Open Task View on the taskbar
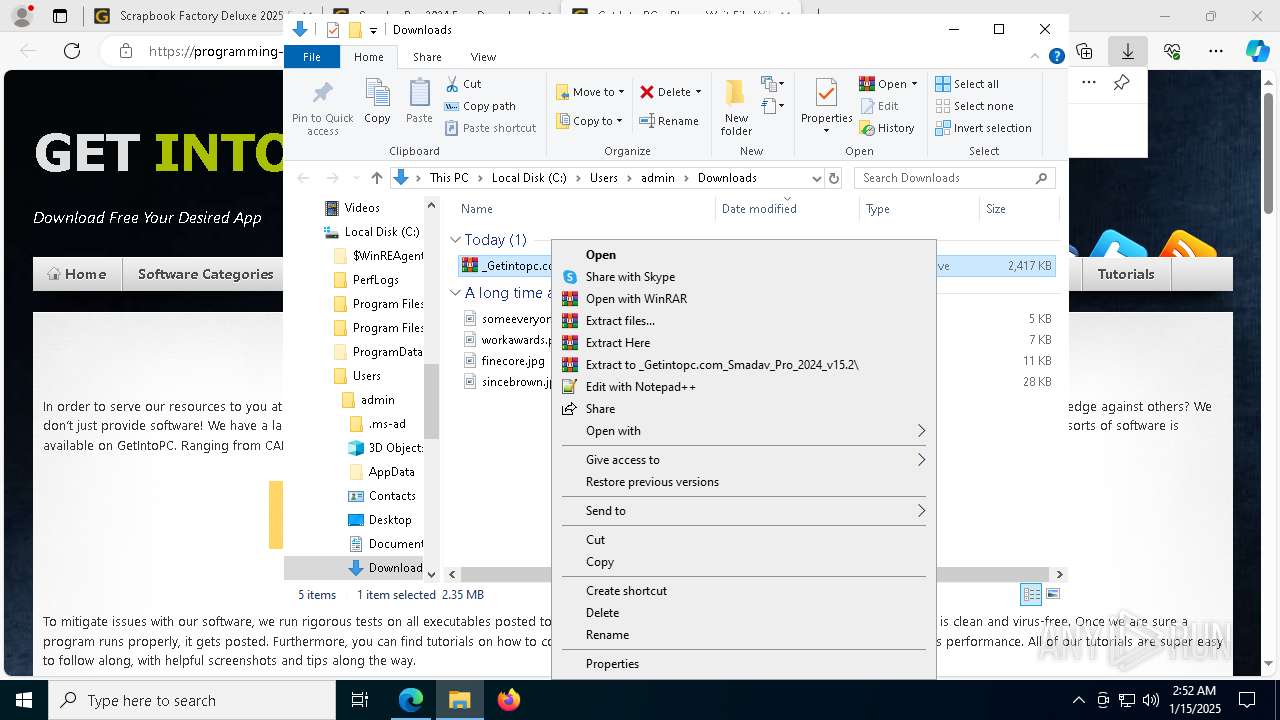The image size is (1280, 720). (x=360, y=700)
